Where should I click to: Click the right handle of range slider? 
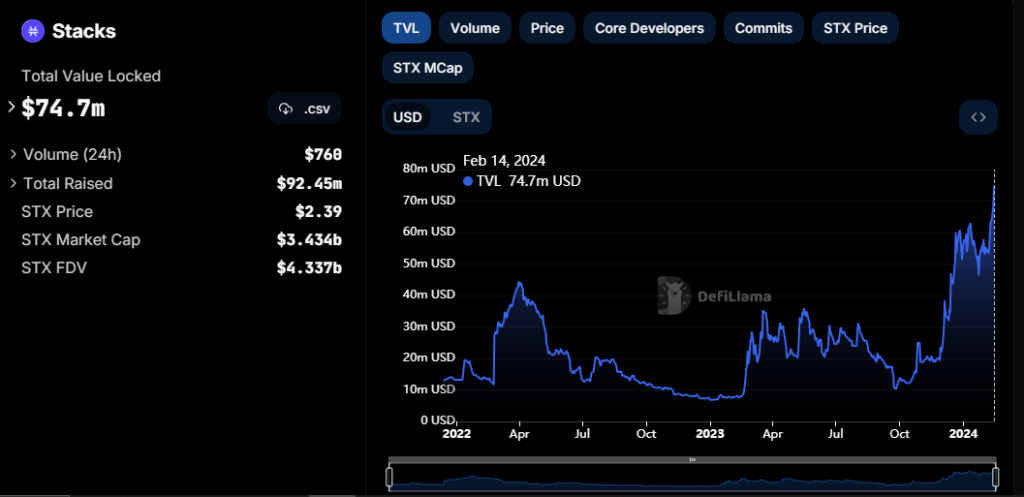995,476
